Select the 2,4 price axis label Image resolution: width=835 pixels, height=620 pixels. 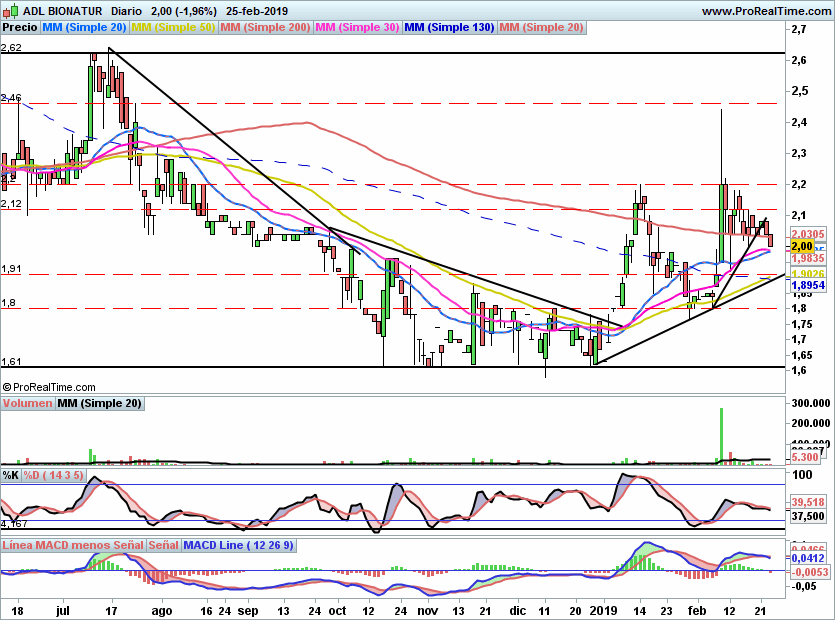pos(799,123)
